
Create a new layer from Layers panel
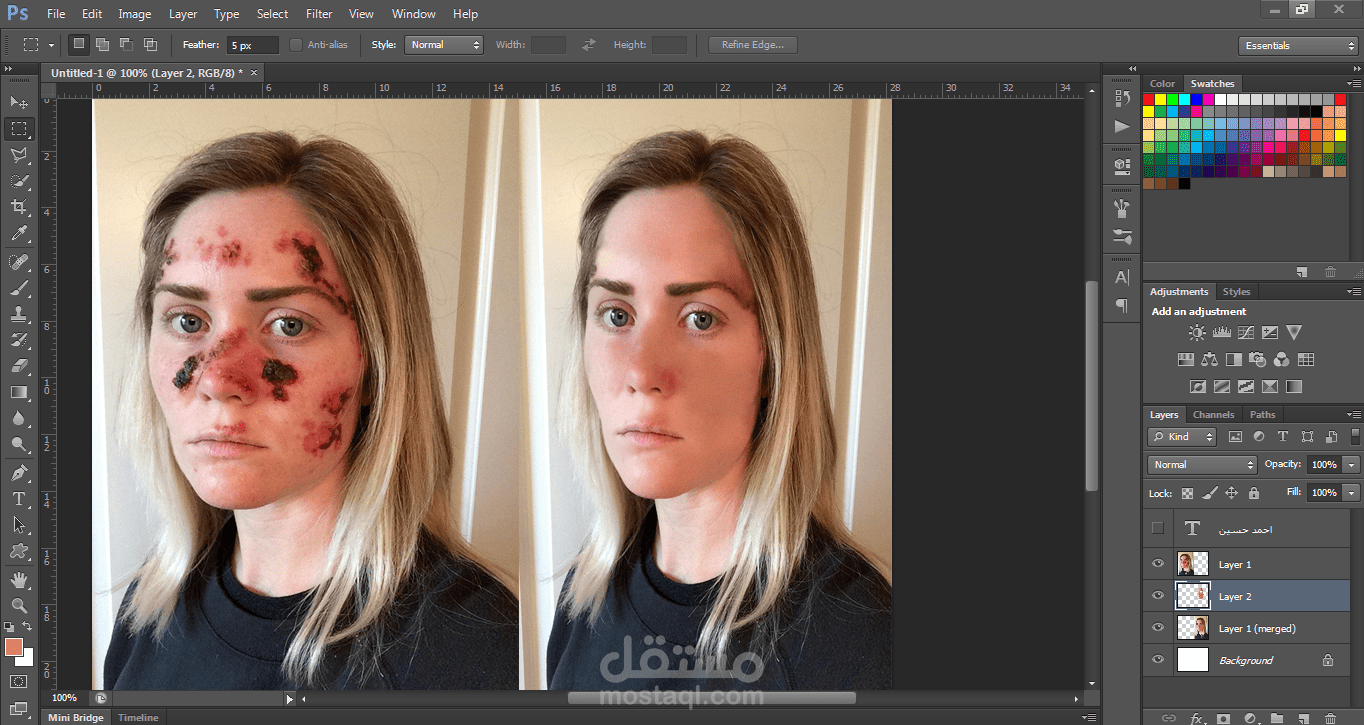click(x=1303, y=717)
